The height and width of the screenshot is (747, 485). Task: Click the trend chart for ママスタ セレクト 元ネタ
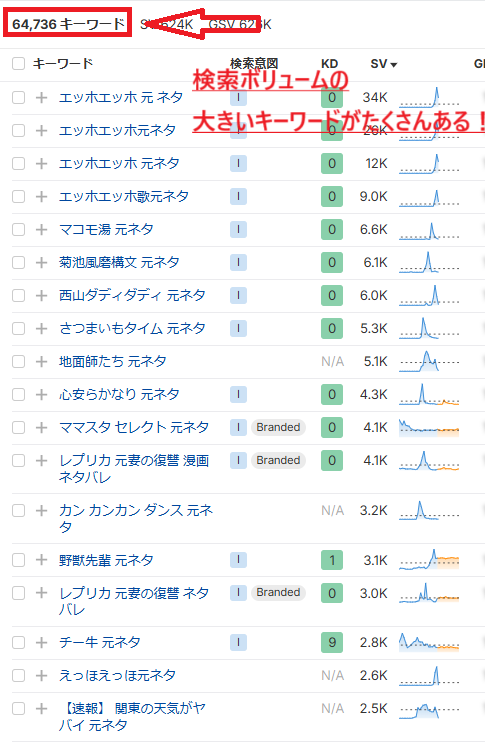429,427
